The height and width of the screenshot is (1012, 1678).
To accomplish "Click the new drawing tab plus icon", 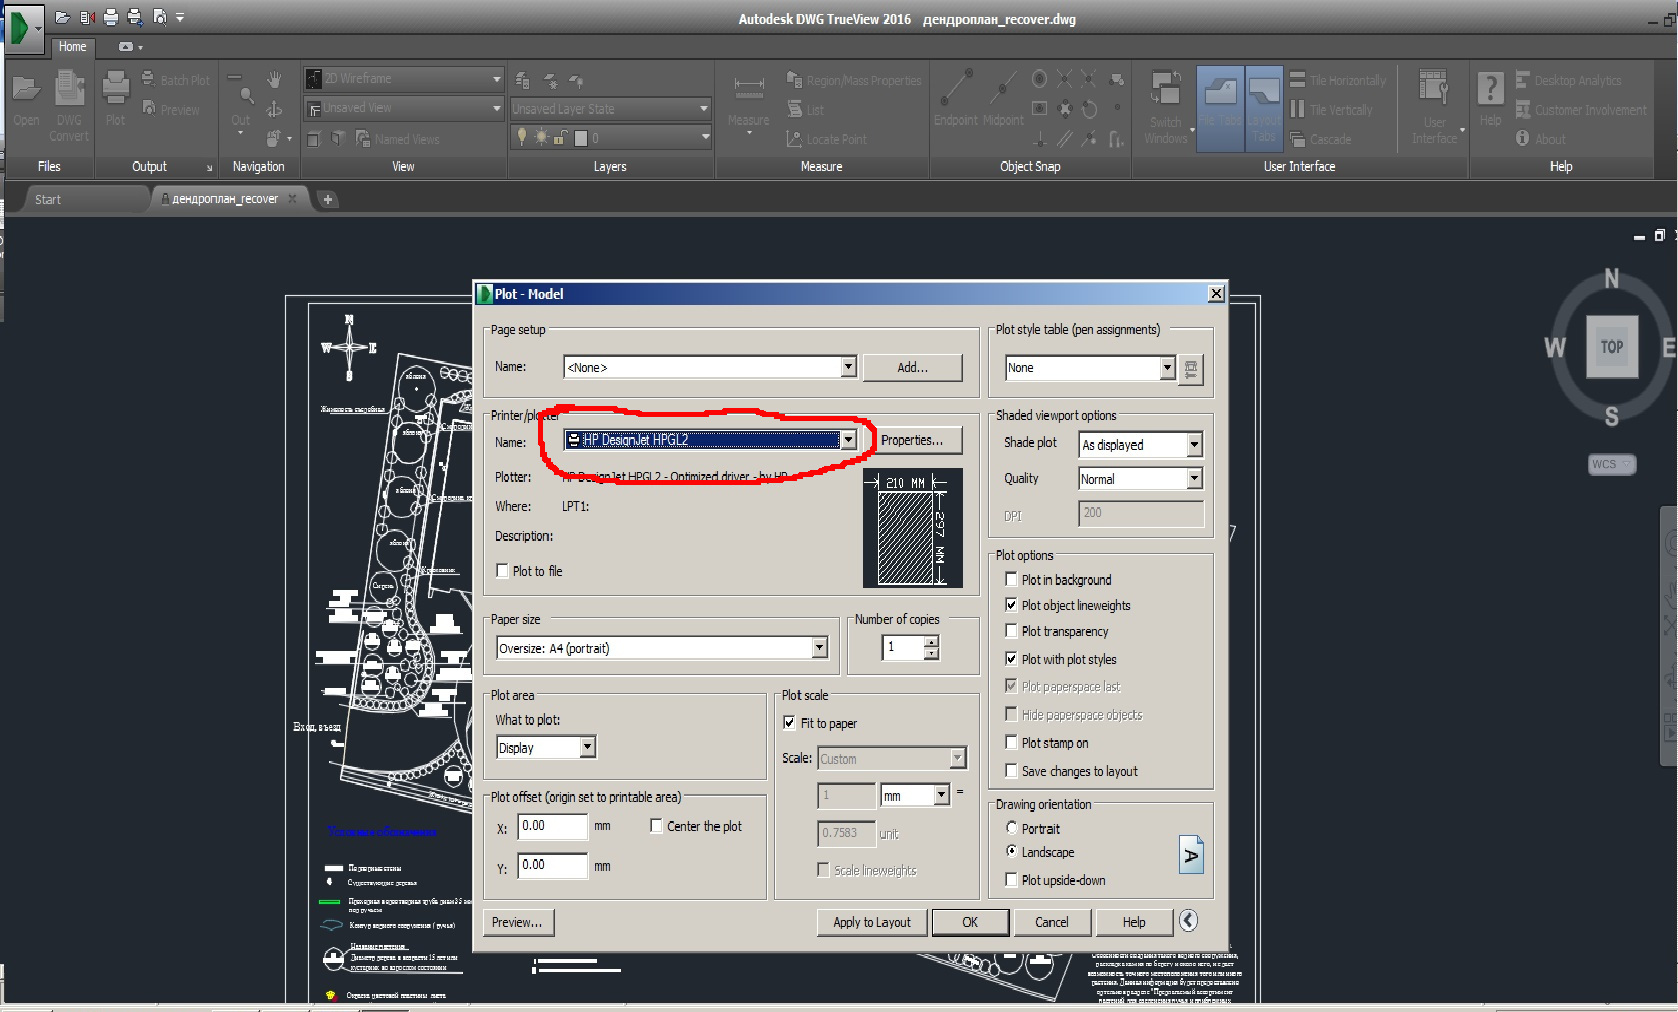I will [x=327, y=199].
